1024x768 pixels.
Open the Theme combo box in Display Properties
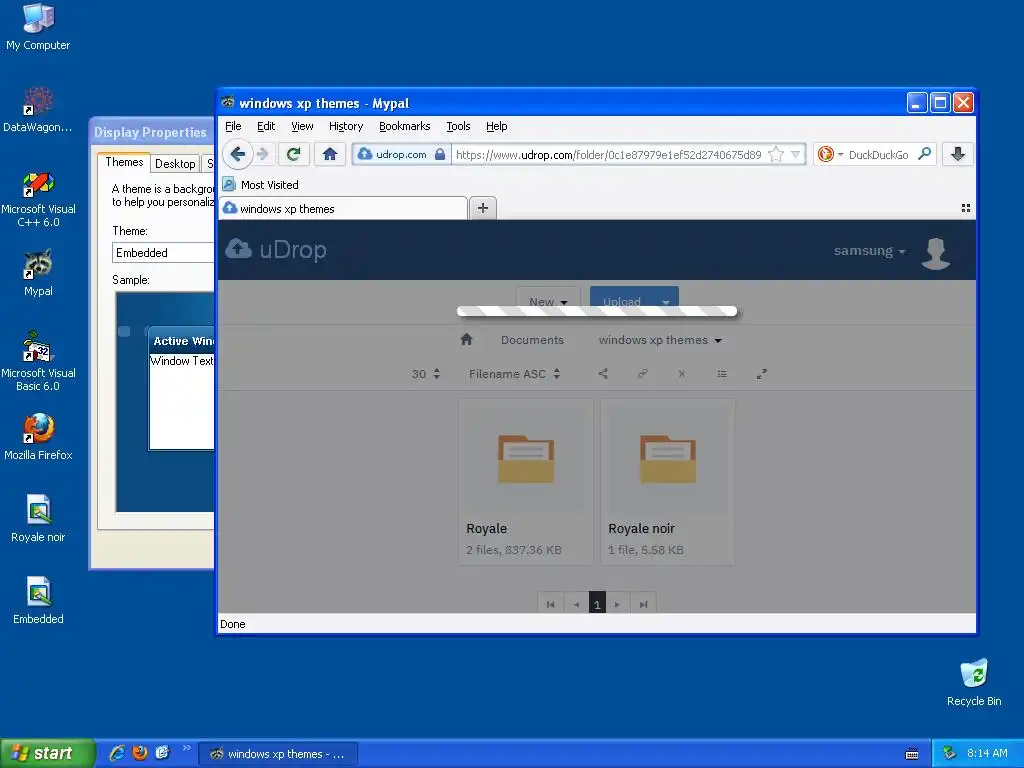(163, 253)
